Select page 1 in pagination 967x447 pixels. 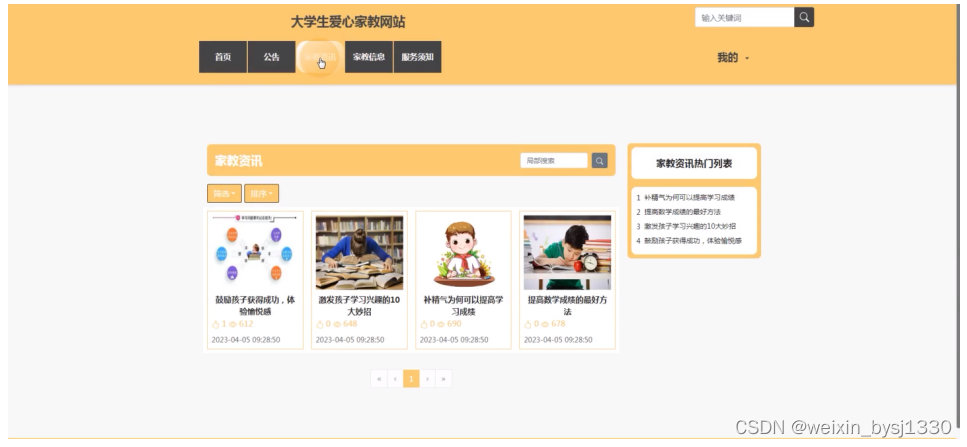tap(411, 379)
